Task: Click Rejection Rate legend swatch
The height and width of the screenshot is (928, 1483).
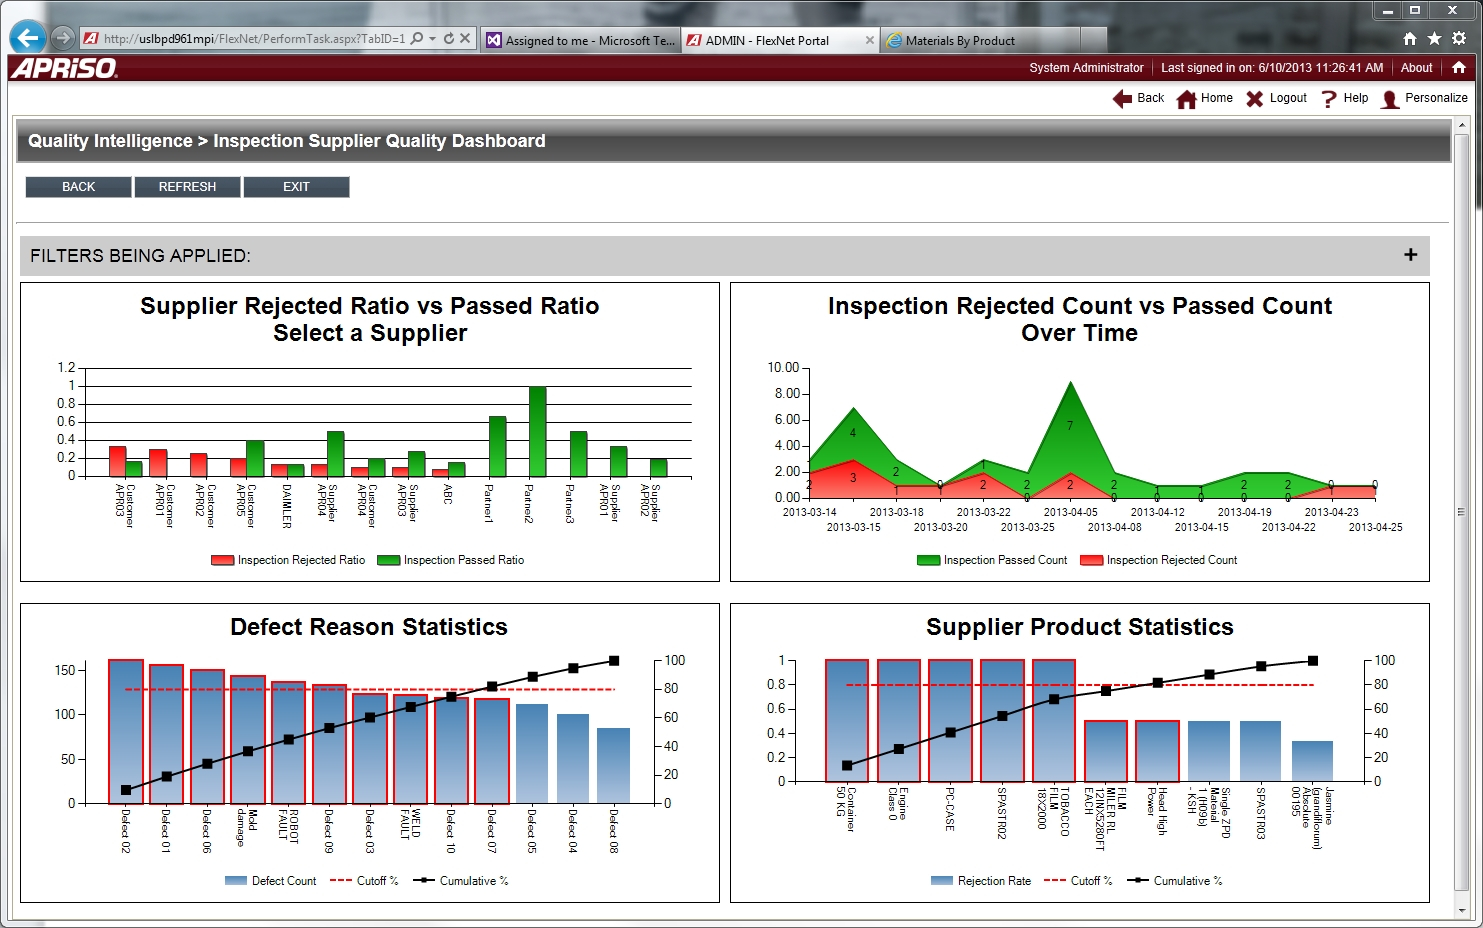Action: pos(942,881)
